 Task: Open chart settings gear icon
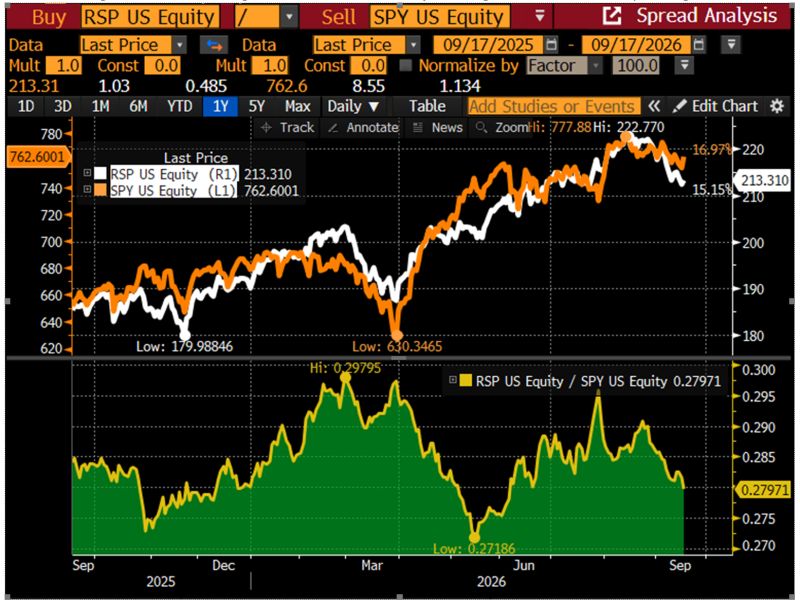777,106
